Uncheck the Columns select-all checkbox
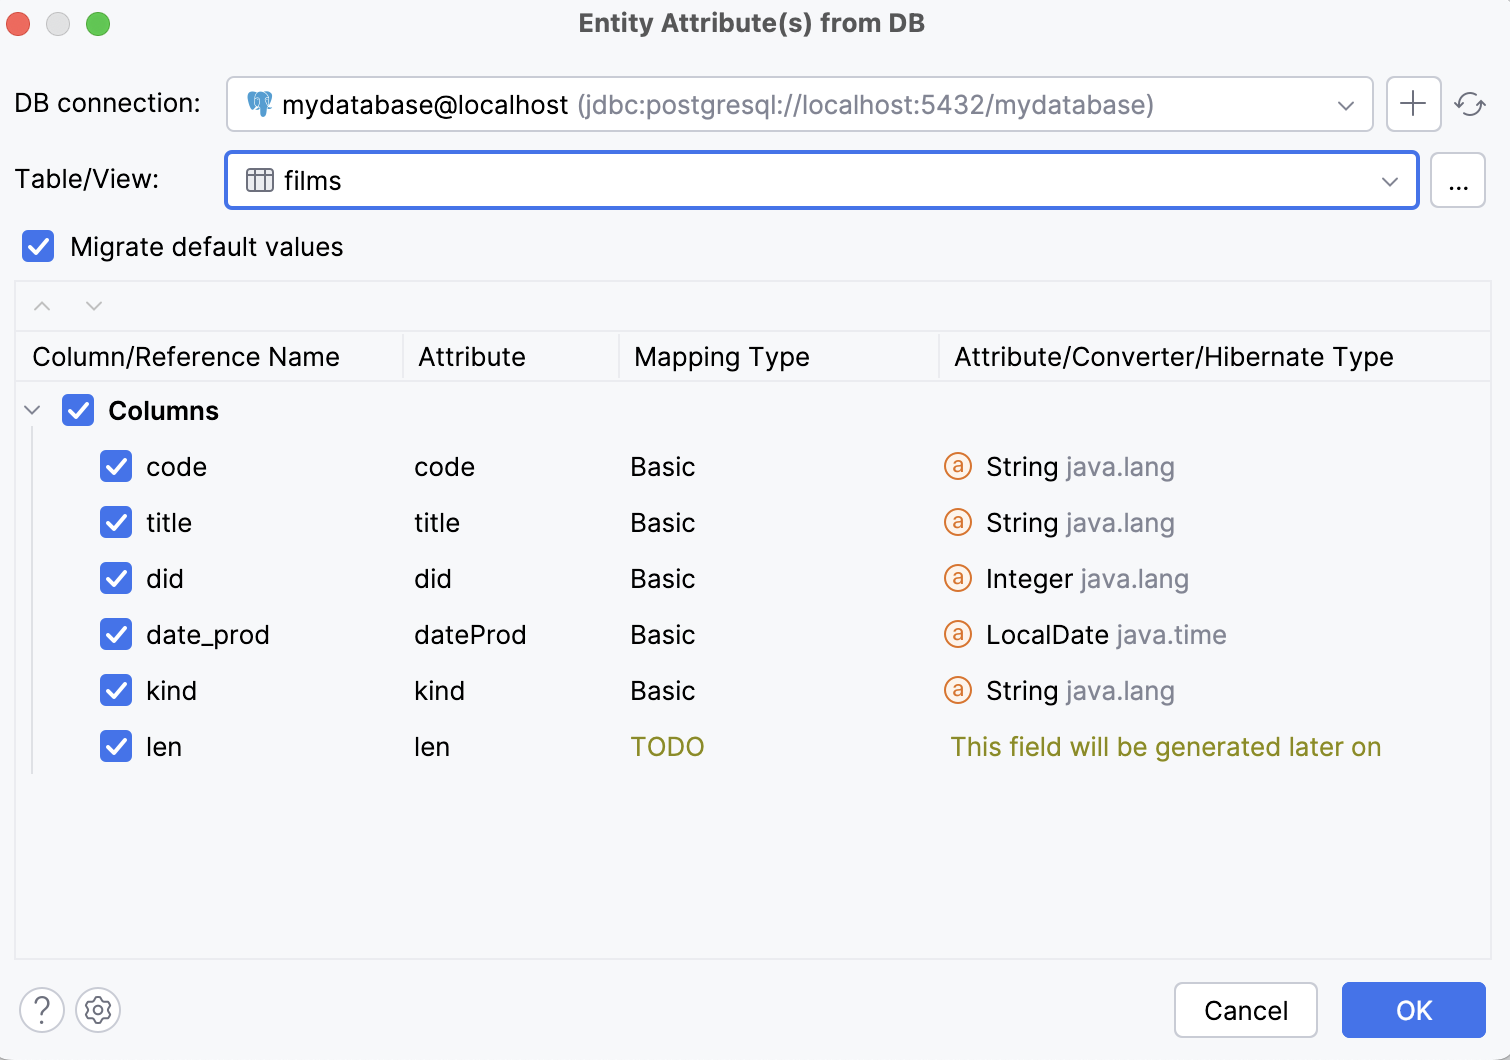Image resolution: width=1510 pixels, height=1060 pixels. (77, 410)
